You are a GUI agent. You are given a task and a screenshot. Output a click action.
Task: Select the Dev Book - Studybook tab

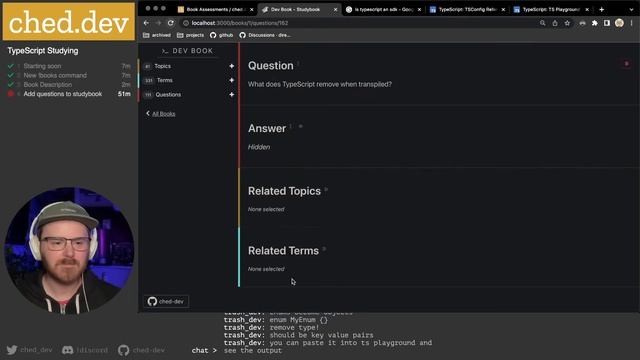point(296,9)
